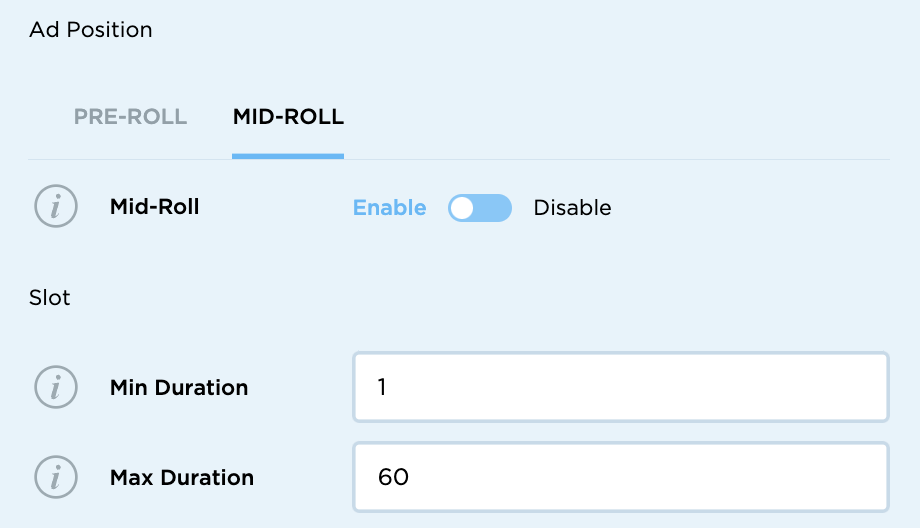Click the value 1 in Min Duration
Screen dimensions: 920x528
[x=382, y=387]
